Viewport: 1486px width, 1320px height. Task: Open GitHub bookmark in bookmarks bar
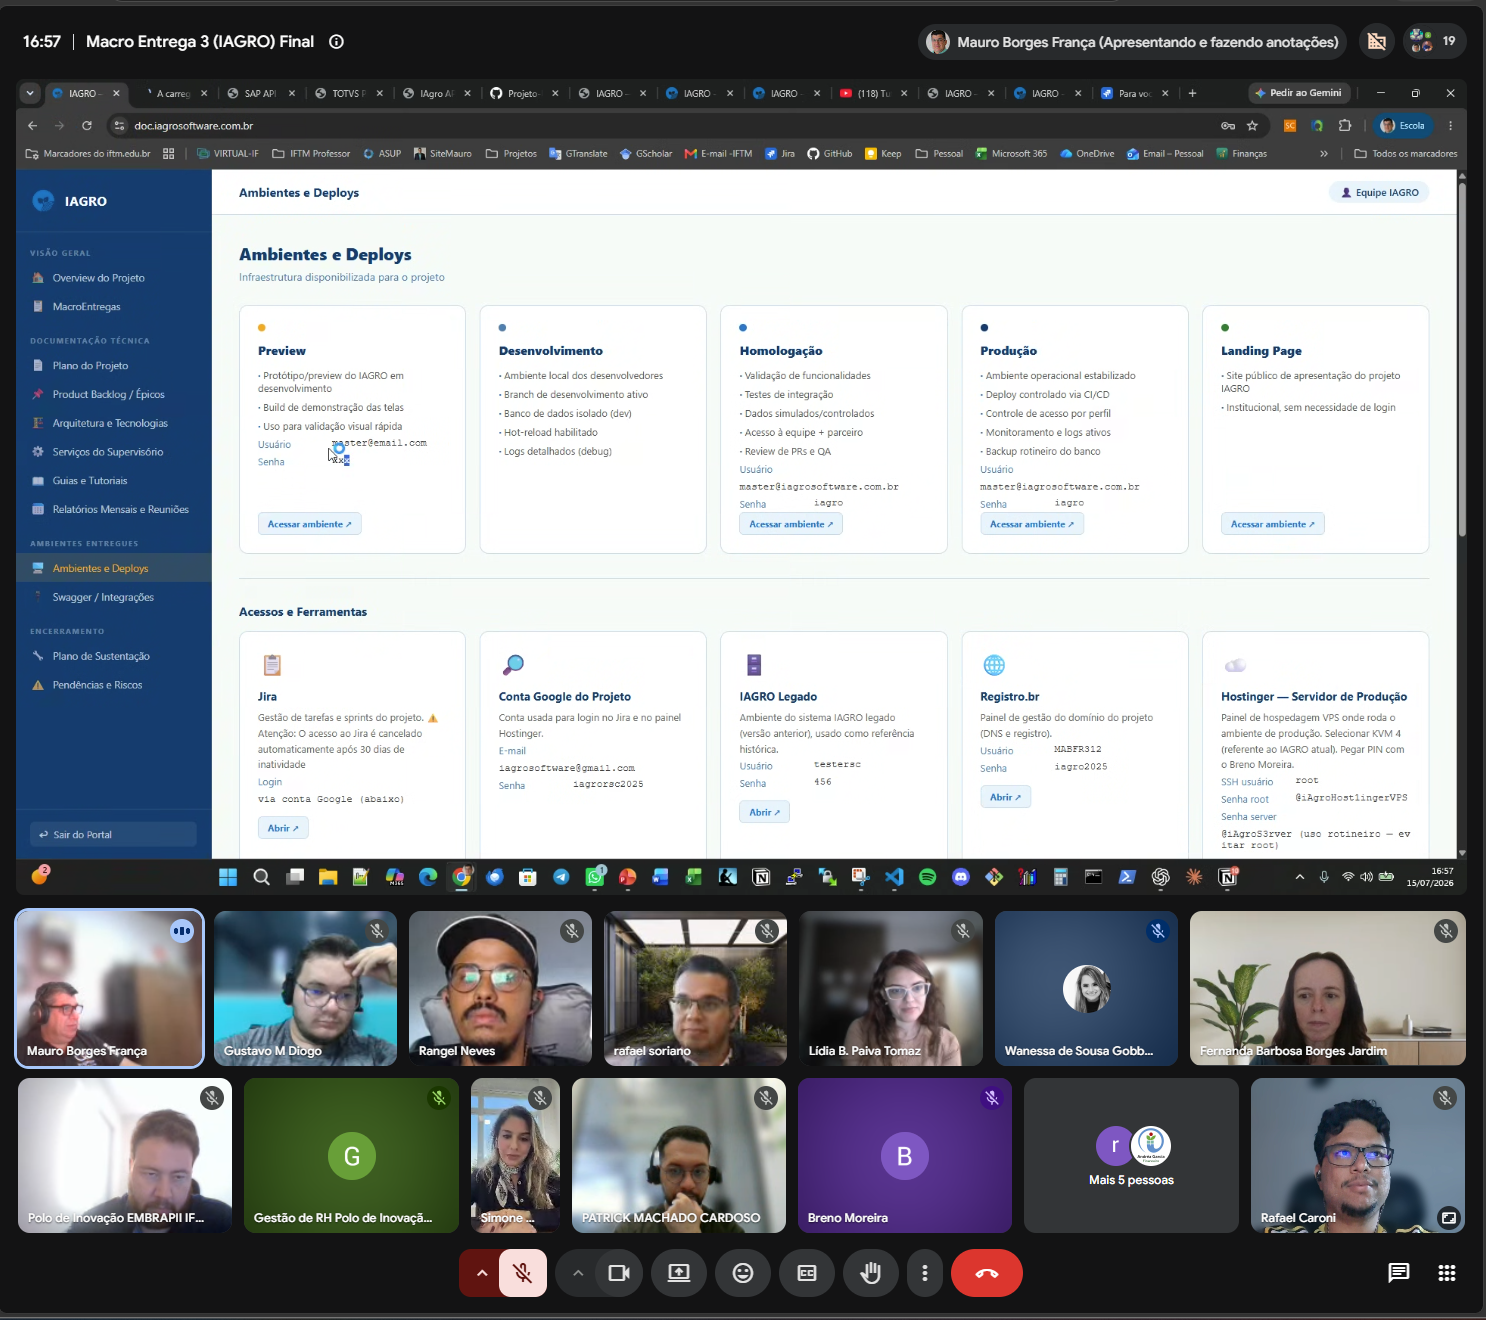[830, 154]
